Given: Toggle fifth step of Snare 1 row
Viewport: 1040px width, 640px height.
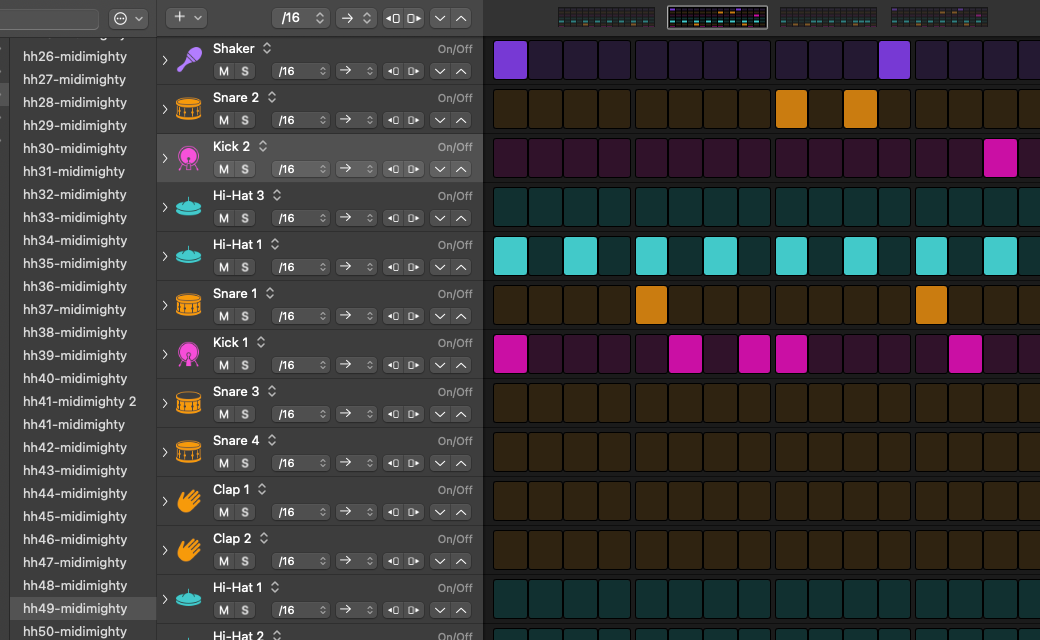Looking at the screenshot, I should 651,304.
